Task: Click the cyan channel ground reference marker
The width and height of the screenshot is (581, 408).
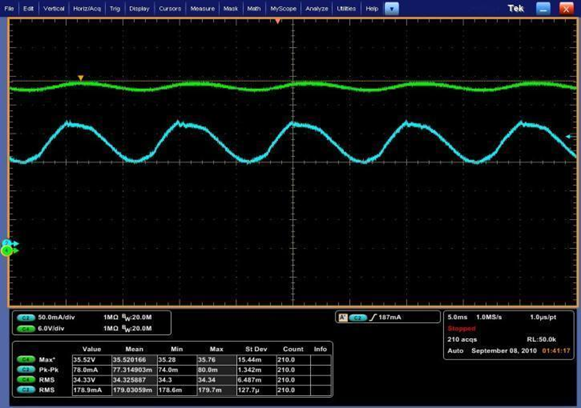Action: click(x=10, y=243)
